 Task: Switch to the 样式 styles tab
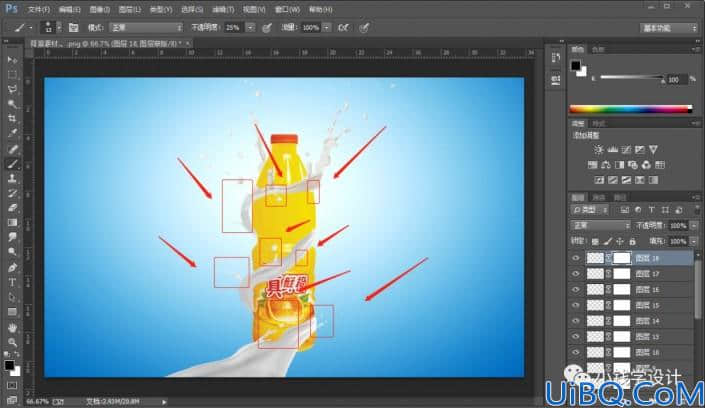pos(598,123)
